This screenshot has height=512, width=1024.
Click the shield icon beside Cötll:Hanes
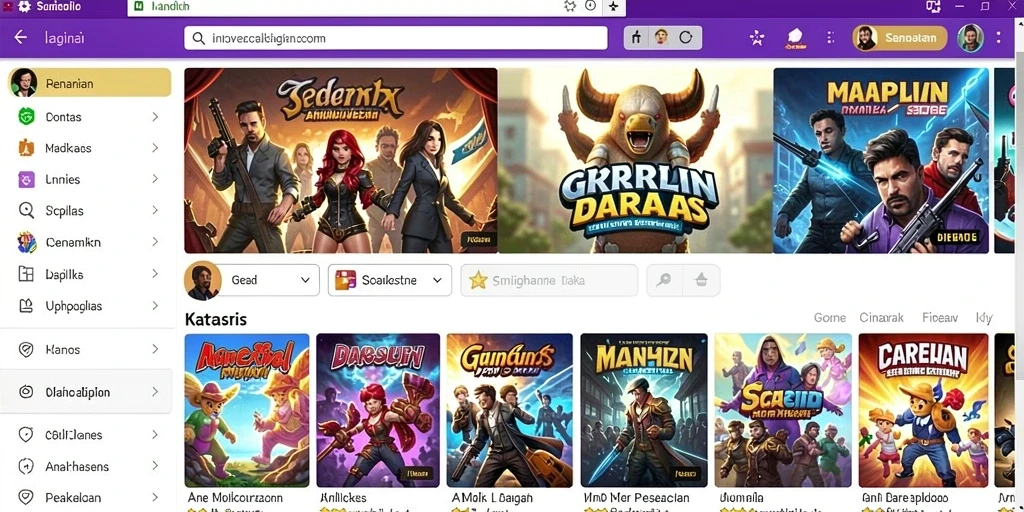(x=26, y=435)
